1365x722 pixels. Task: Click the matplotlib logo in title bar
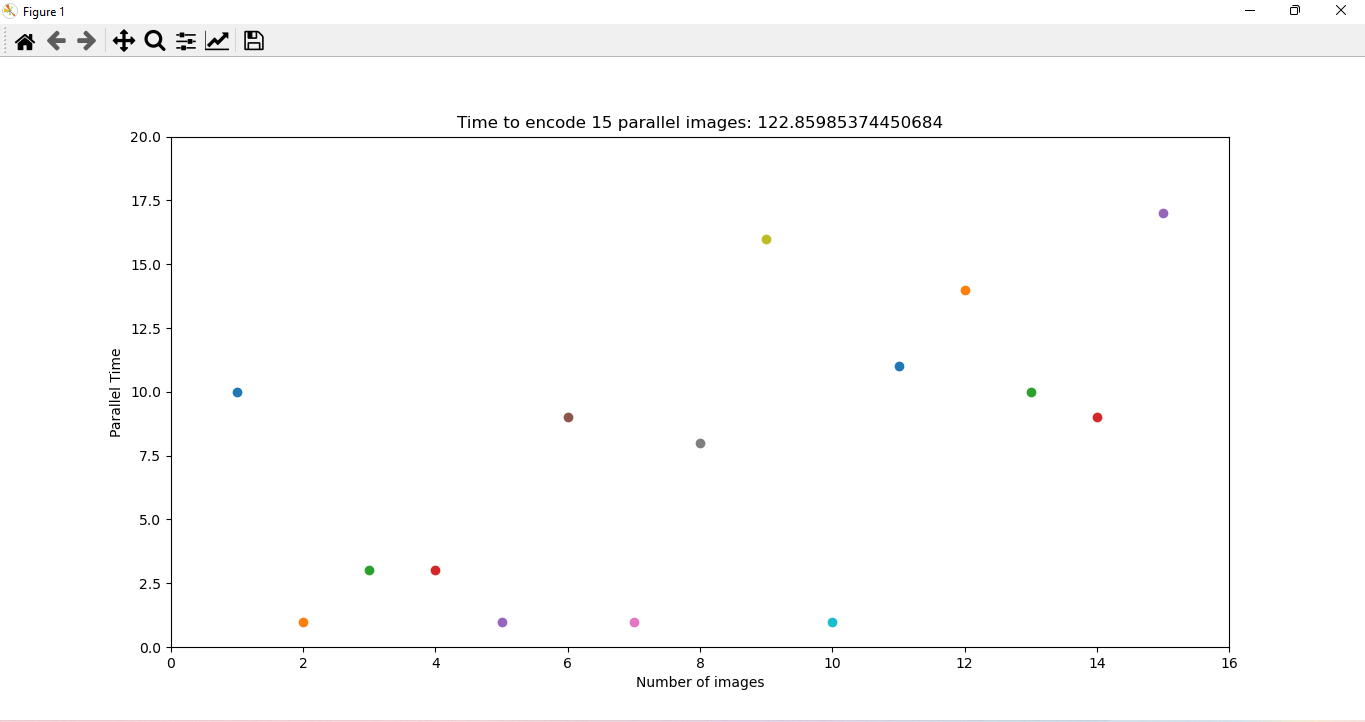[10, 11]
